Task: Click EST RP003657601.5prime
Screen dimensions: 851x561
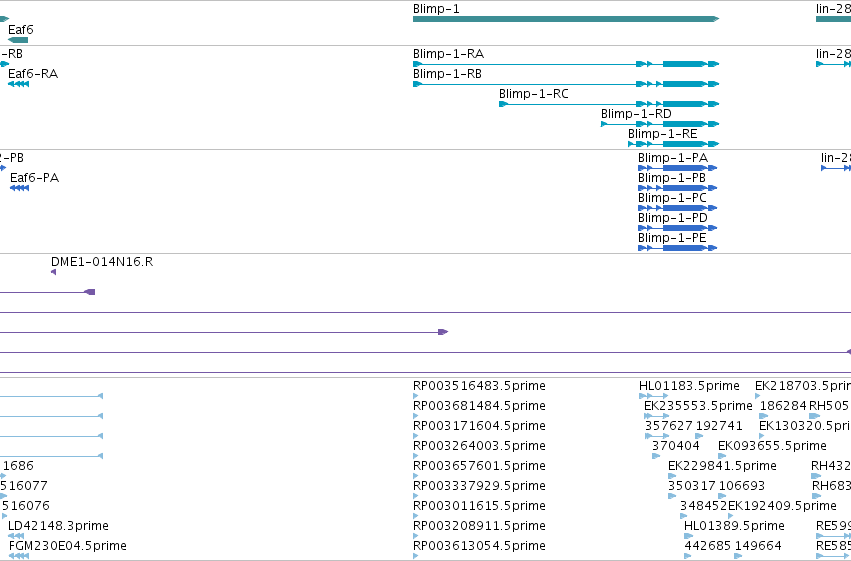Action: coord(479,466)
